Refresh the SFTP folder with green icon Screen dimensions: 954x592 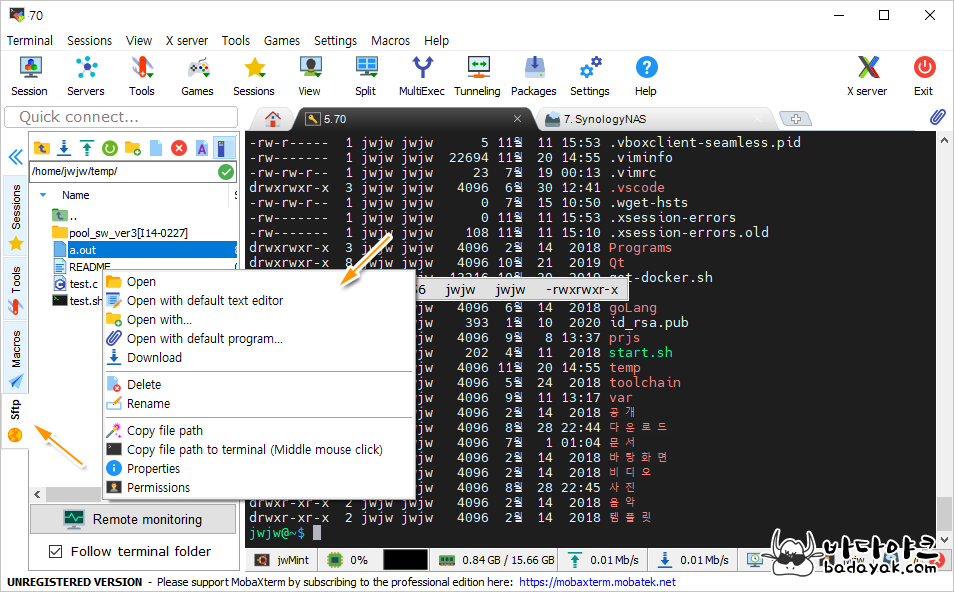pos(110,148)
